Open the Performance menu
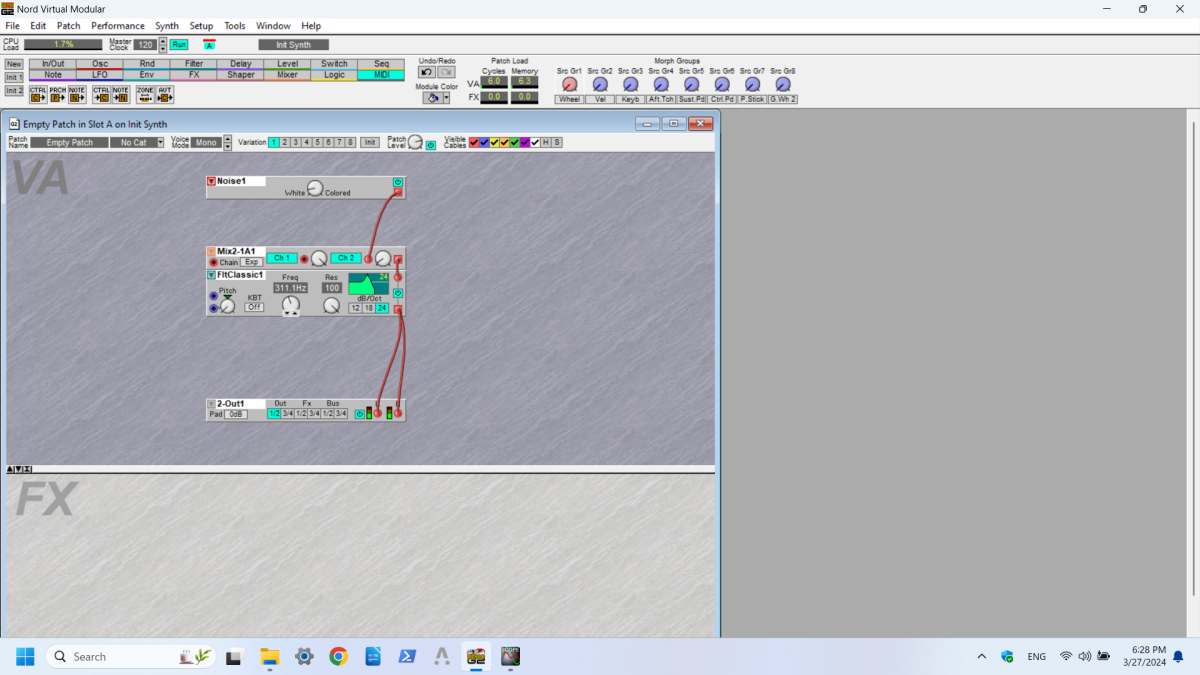 point(118,25)
